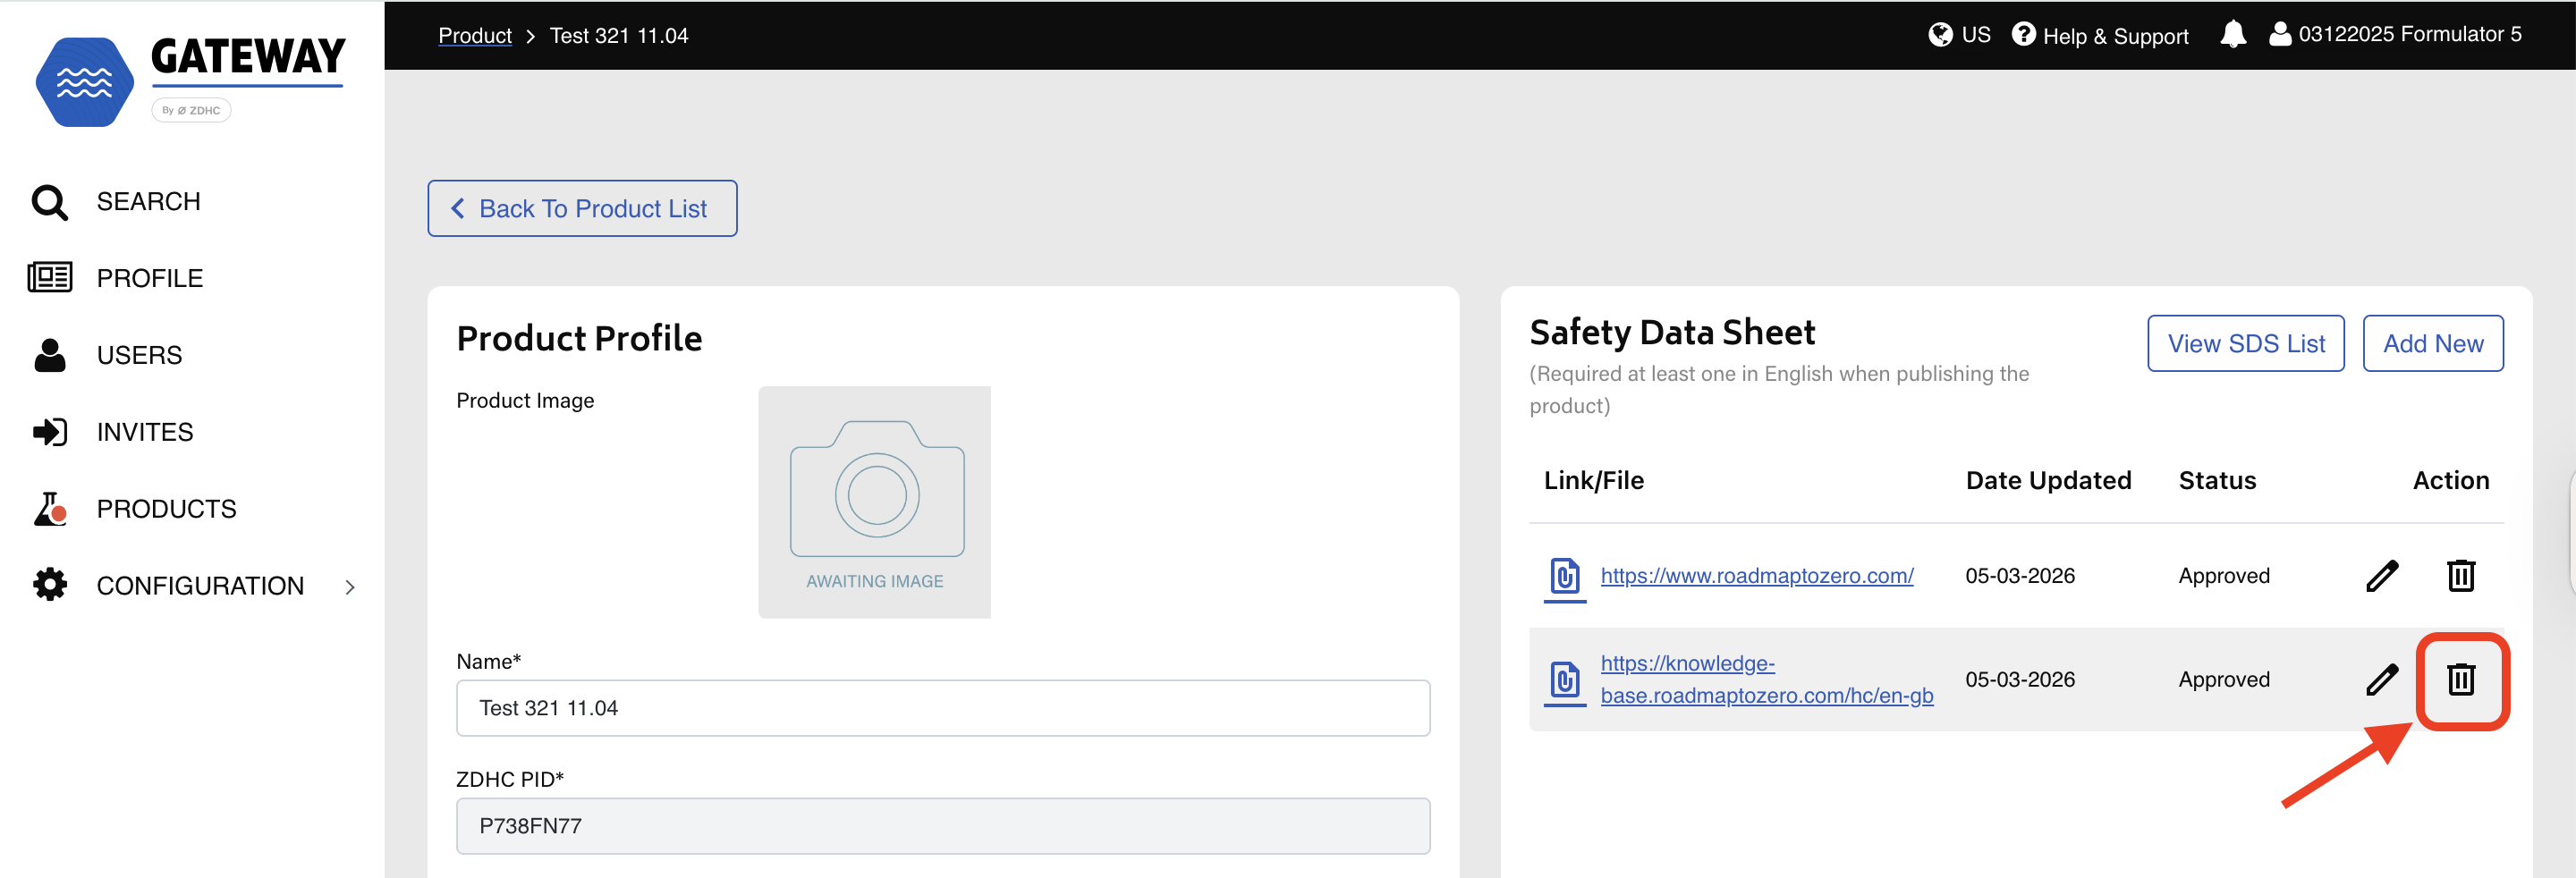Open notifications via the bell icon
Screen dimensions: 2576x878
[x=2233, y=33]
